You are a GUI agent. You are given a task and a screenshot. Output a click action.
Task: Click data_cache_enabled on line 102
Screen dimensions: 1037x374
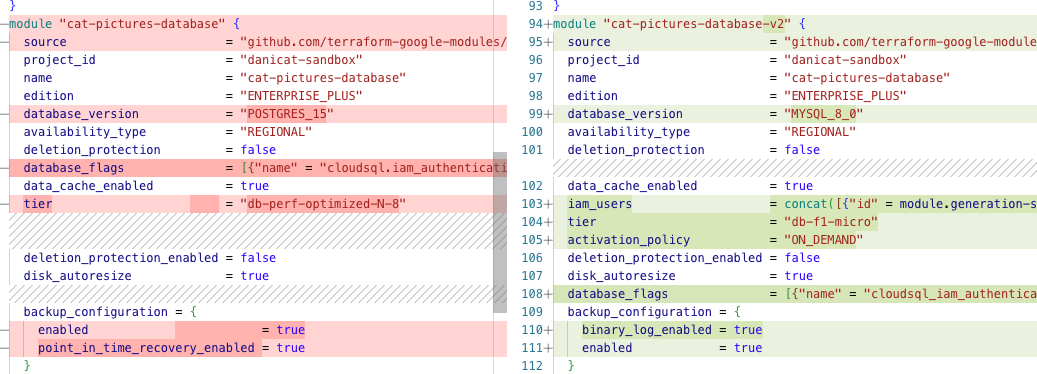(632, 186)
